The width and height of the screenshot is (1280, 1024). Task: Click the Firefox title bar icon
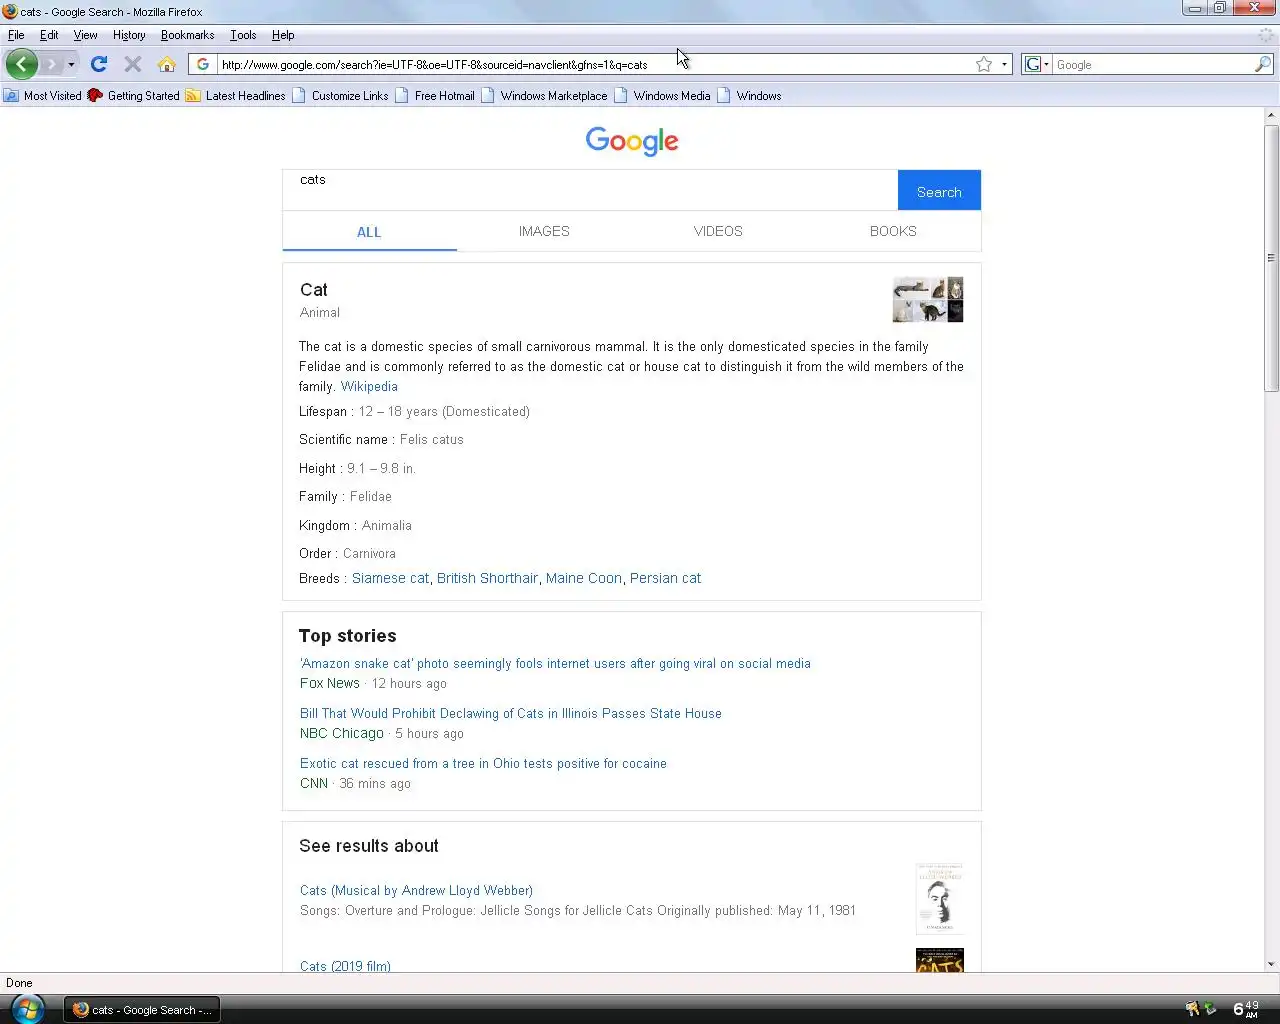tap(10, 12)
